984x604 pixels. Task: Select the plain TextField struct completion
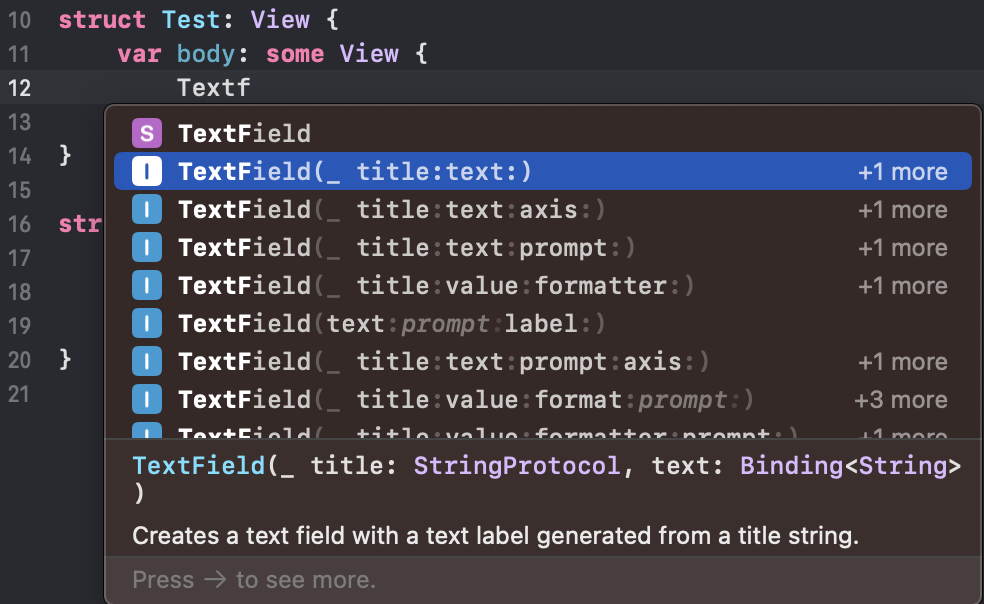(x=245, y=133)
